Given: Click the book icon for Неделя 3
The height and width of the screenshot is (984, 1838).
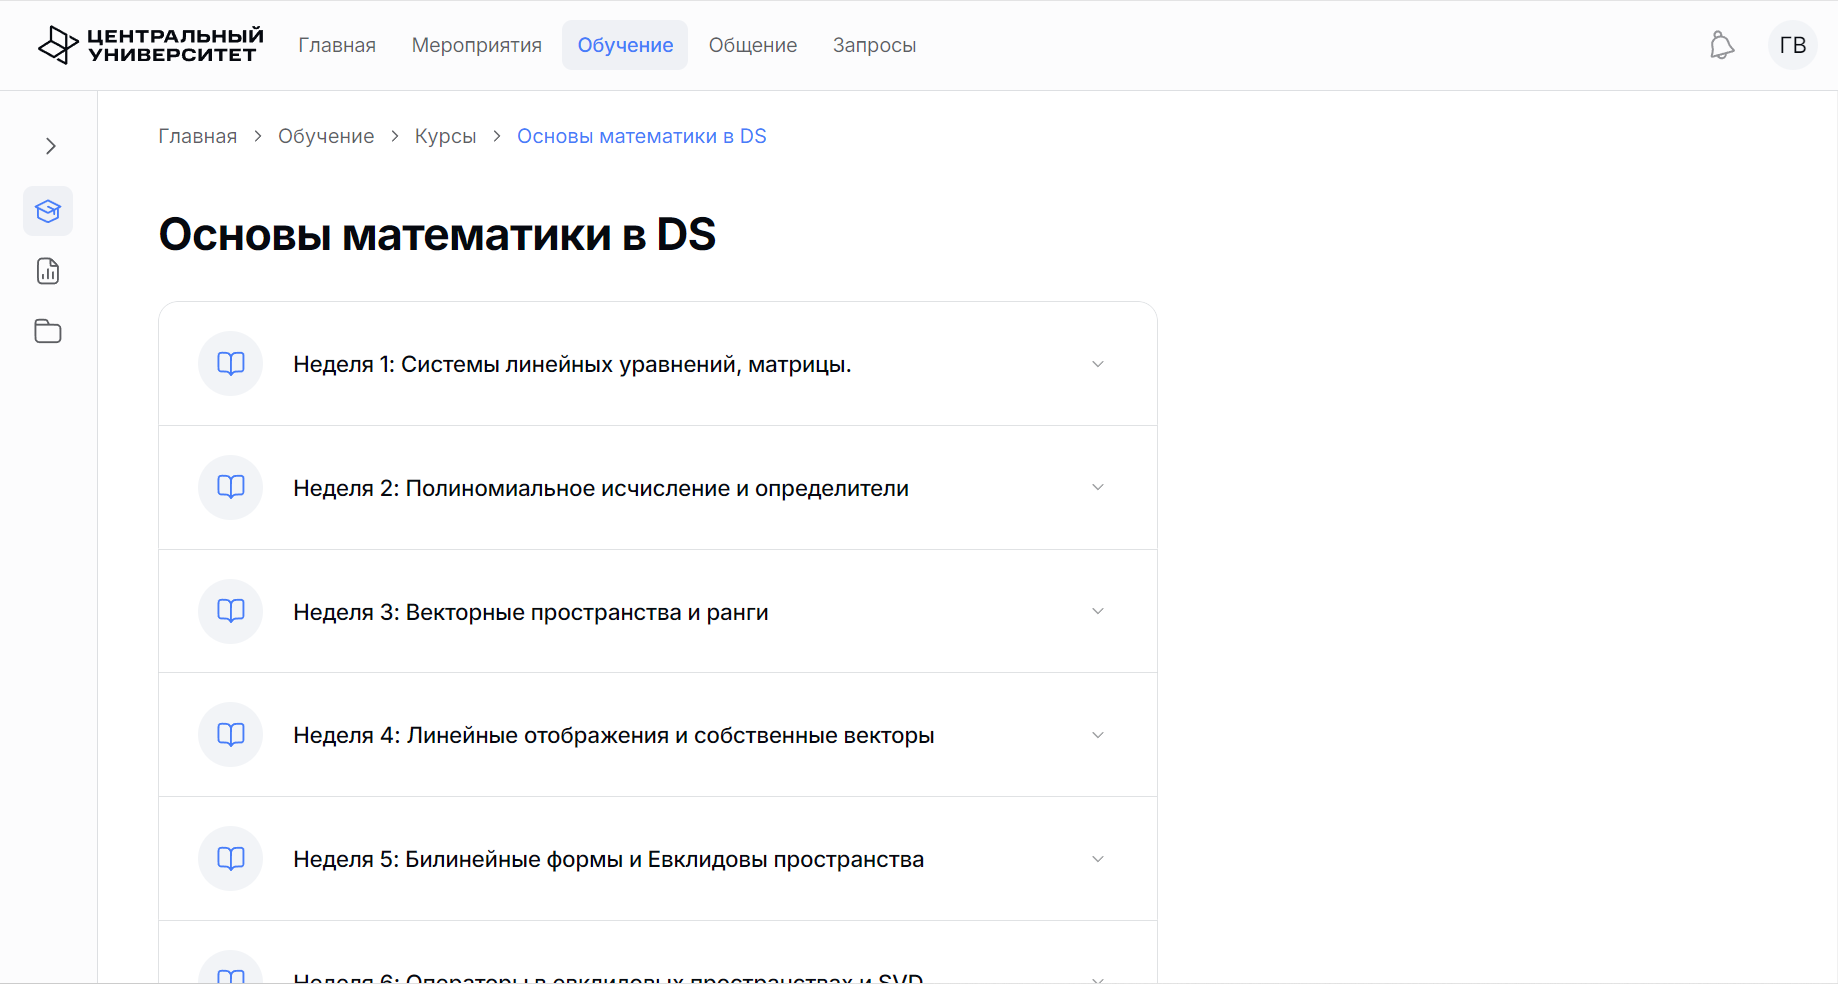Looking at the screenshot, I should pyautogui.click(x=230, y=611).
